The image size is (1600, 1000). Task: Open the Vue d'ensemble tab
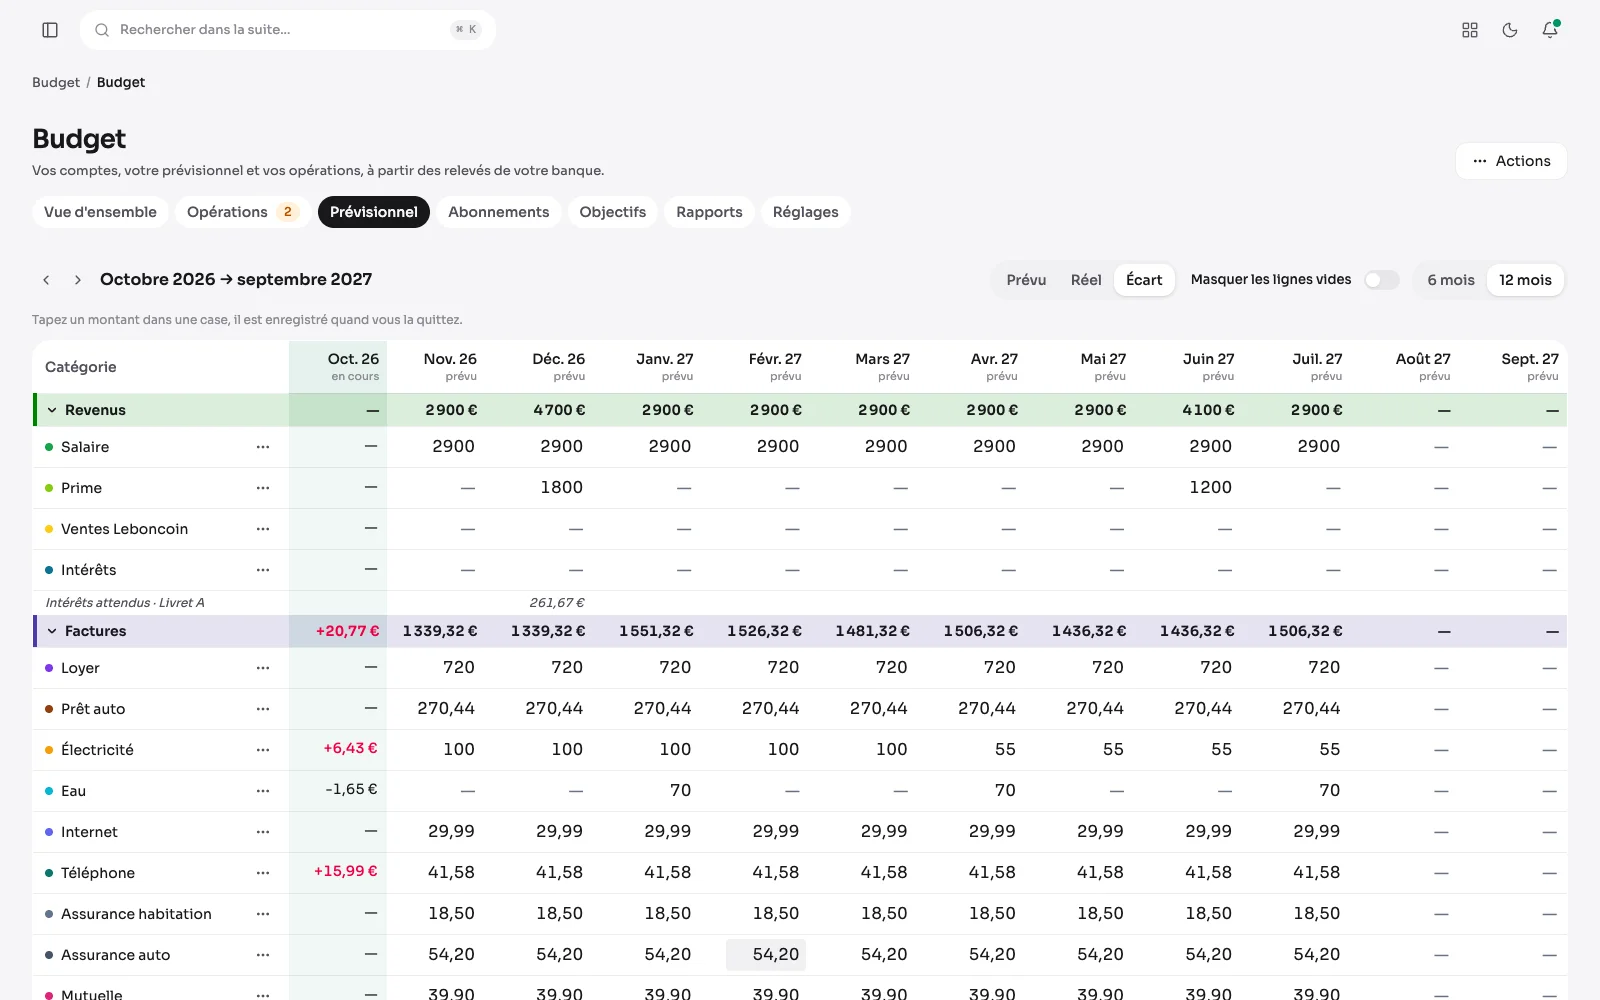(100, 212)
